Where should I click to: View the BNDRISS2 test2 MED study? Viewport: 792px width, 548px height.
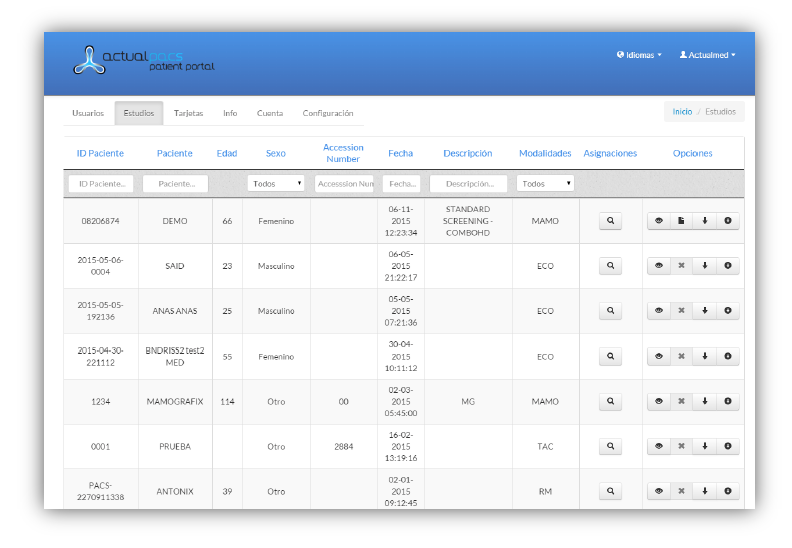(659, 356)
